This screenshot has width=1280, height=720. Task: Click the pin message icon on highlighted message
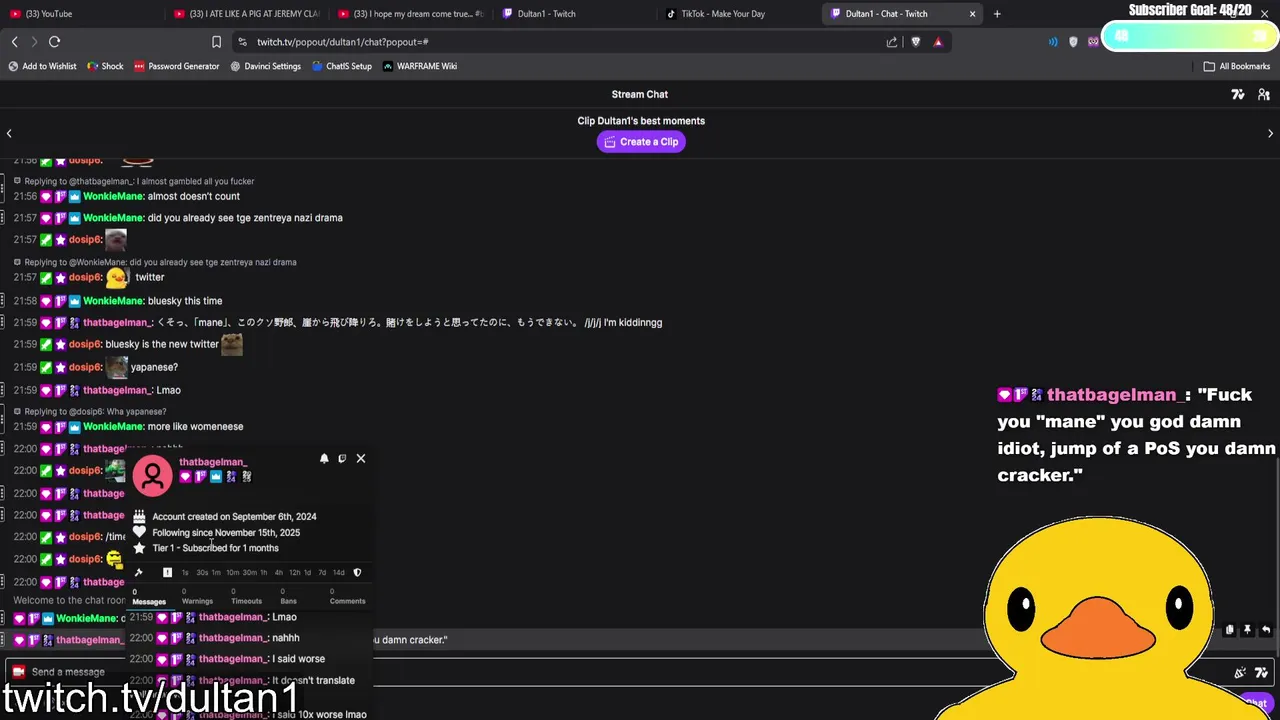click(x=1247, y=630)
